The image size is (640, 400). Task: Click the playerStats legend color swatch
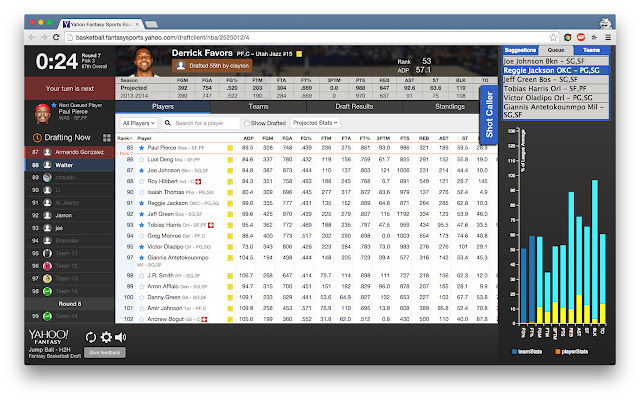(x=558, y=351)
